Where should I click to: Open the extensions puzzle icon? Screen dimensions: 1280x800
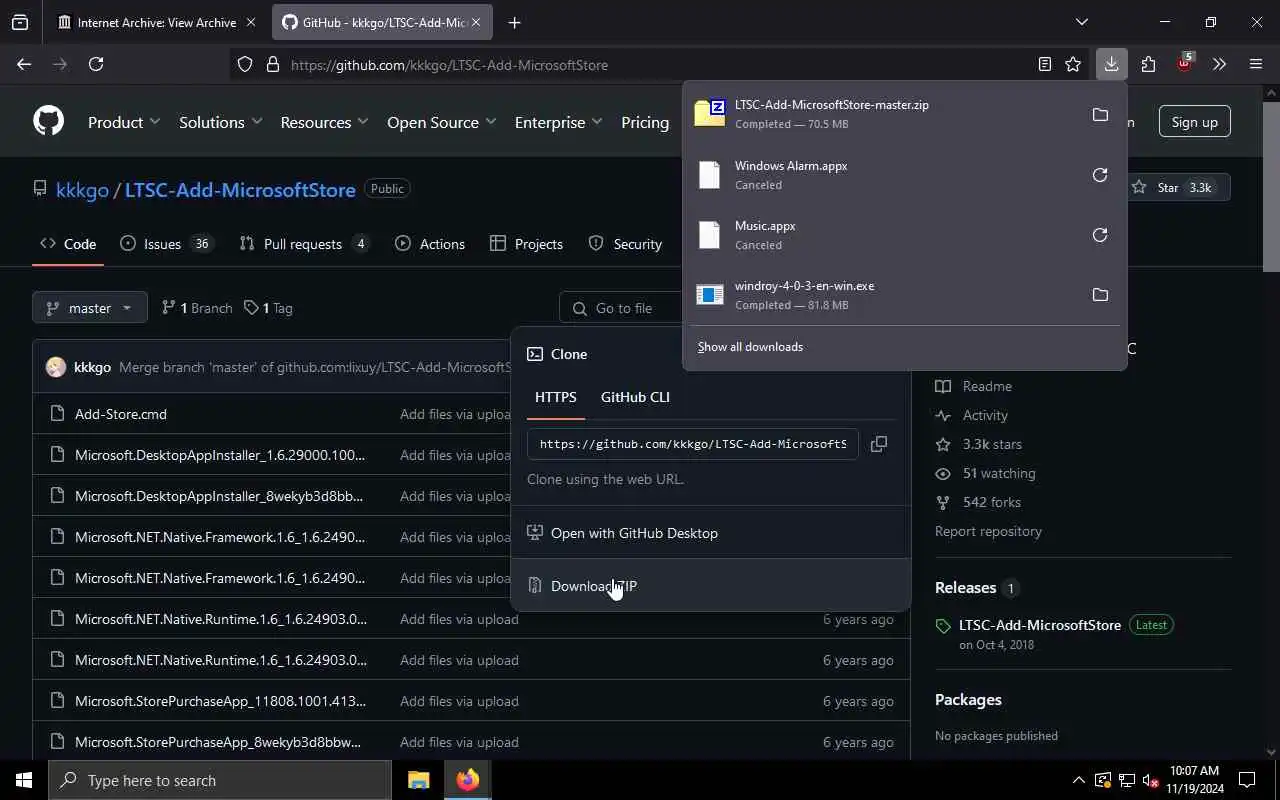(x=1148, y=64)
